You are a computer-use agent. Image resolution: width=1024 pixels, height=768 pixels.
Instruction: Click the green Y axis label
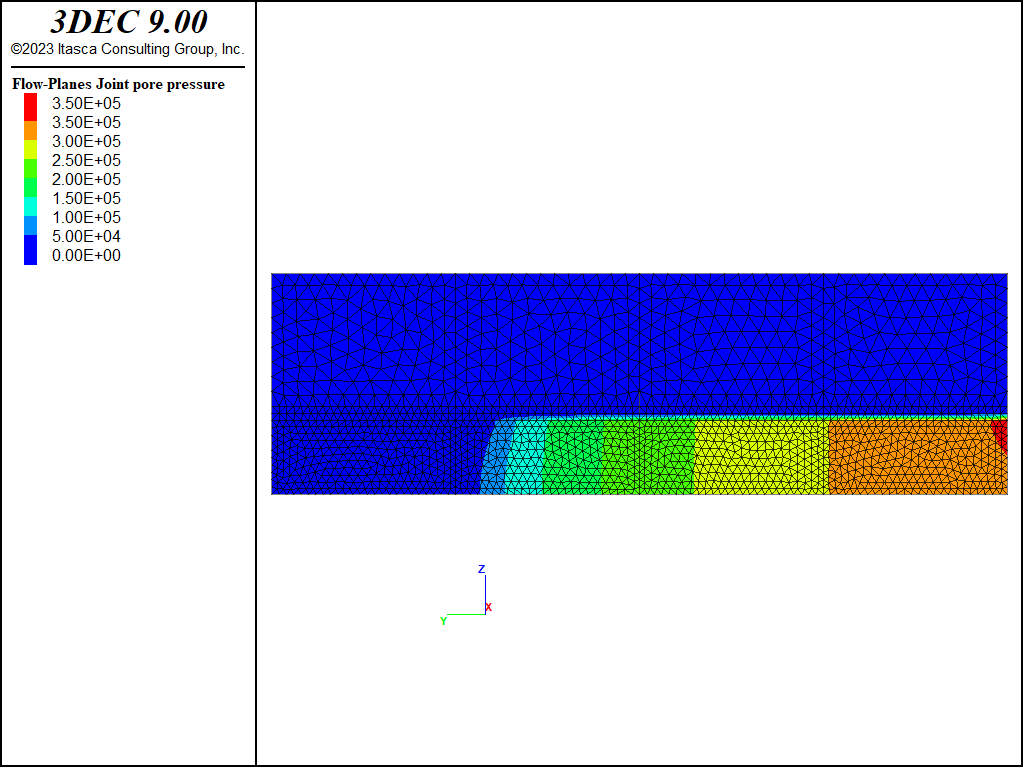click(x=443, y=621)
